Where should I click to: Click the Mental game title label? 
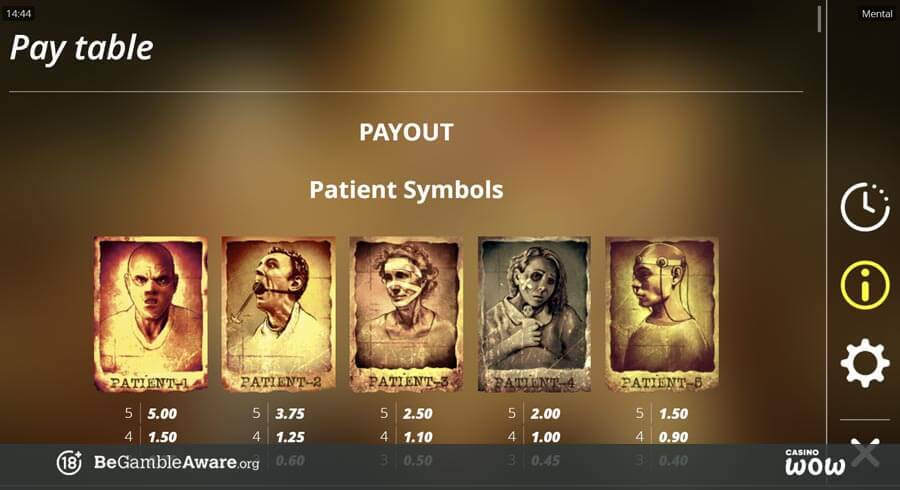click(x=877, y=14)
